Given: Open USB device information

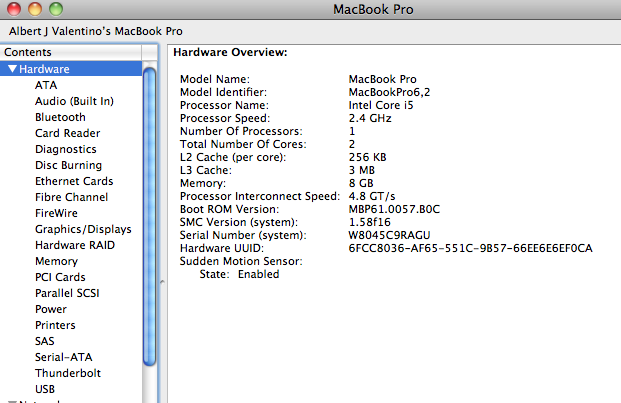Looking at the screenshot, I should pos(45,389).
